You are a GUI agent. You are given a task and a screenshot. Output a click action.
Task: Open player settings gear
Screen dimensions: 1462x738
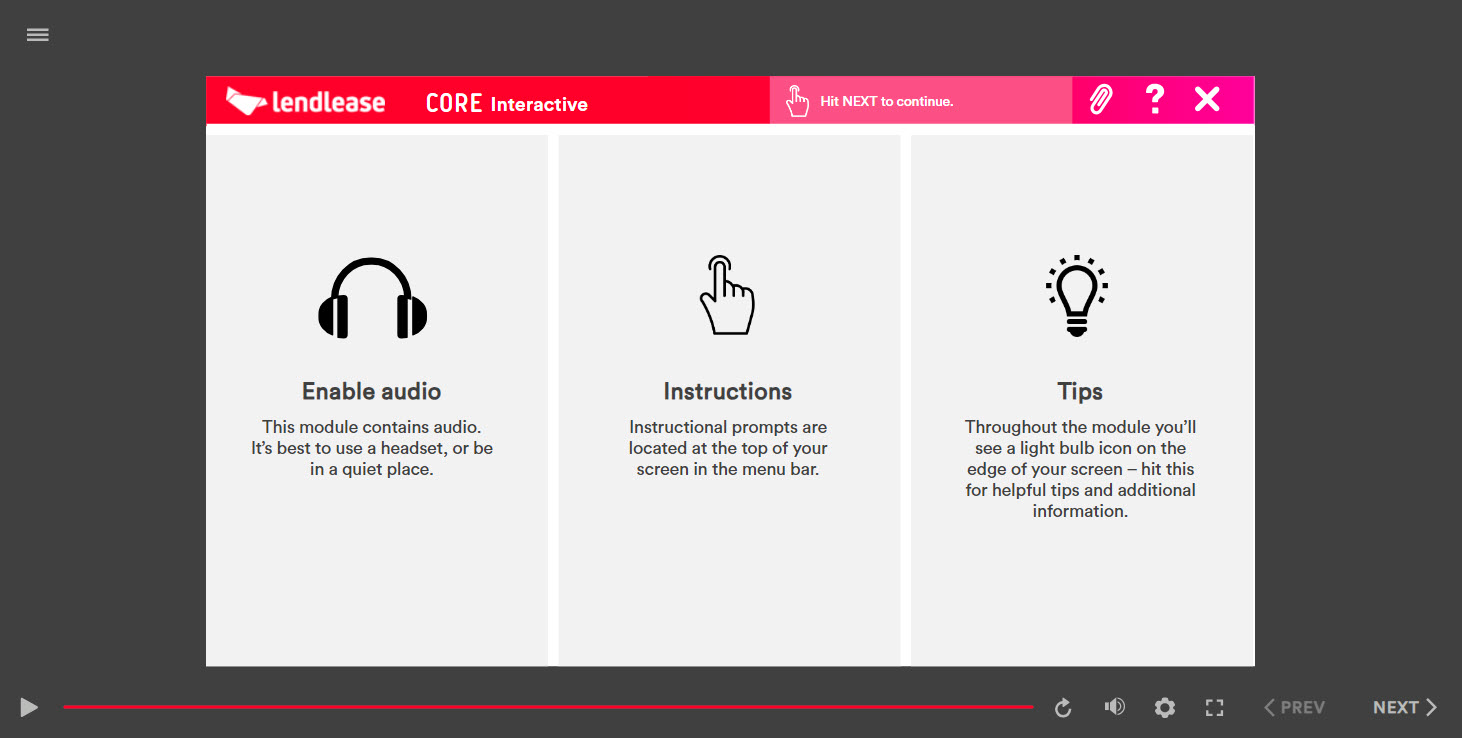click(x=1164, y=708)
